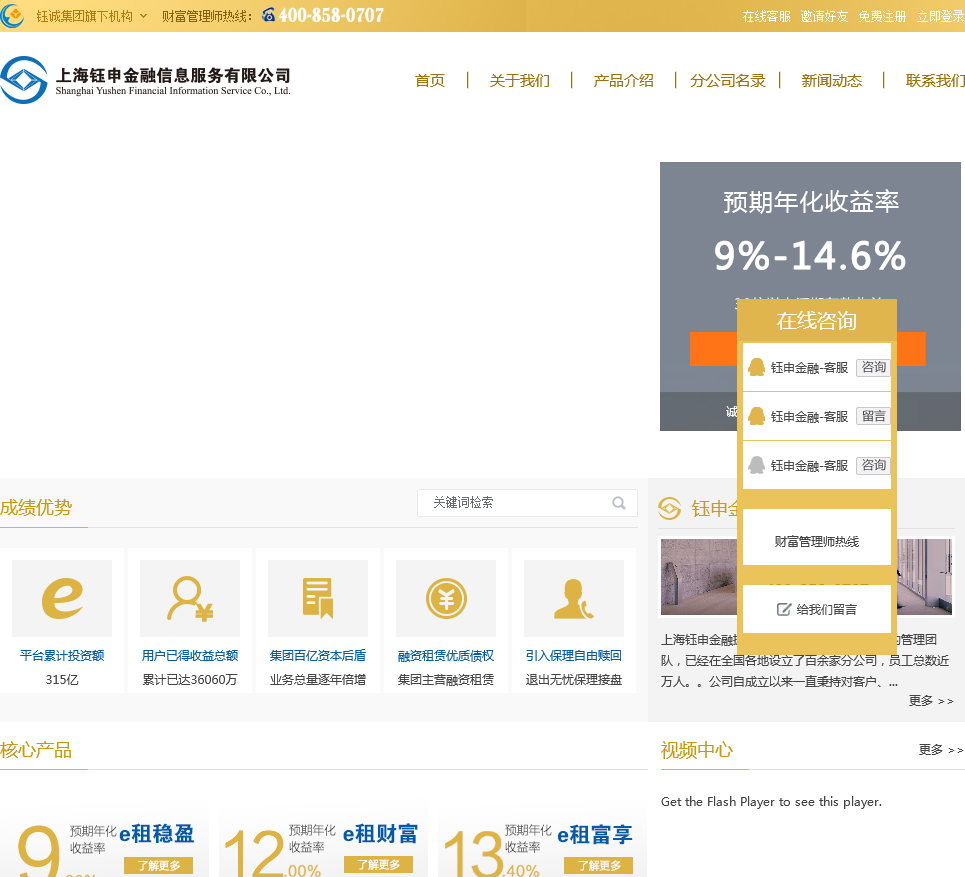This screenshot has height=877, width=965.
Task: Open 集团百亿资本后盾 link
Action: click(x=318, y=656)
